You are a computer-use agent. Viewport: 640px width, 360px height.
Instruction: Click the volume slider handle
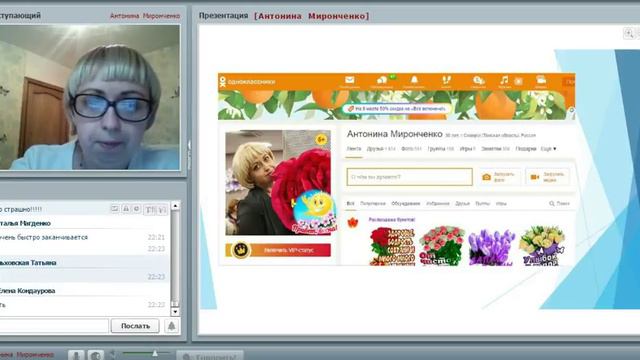pos(155,353)
